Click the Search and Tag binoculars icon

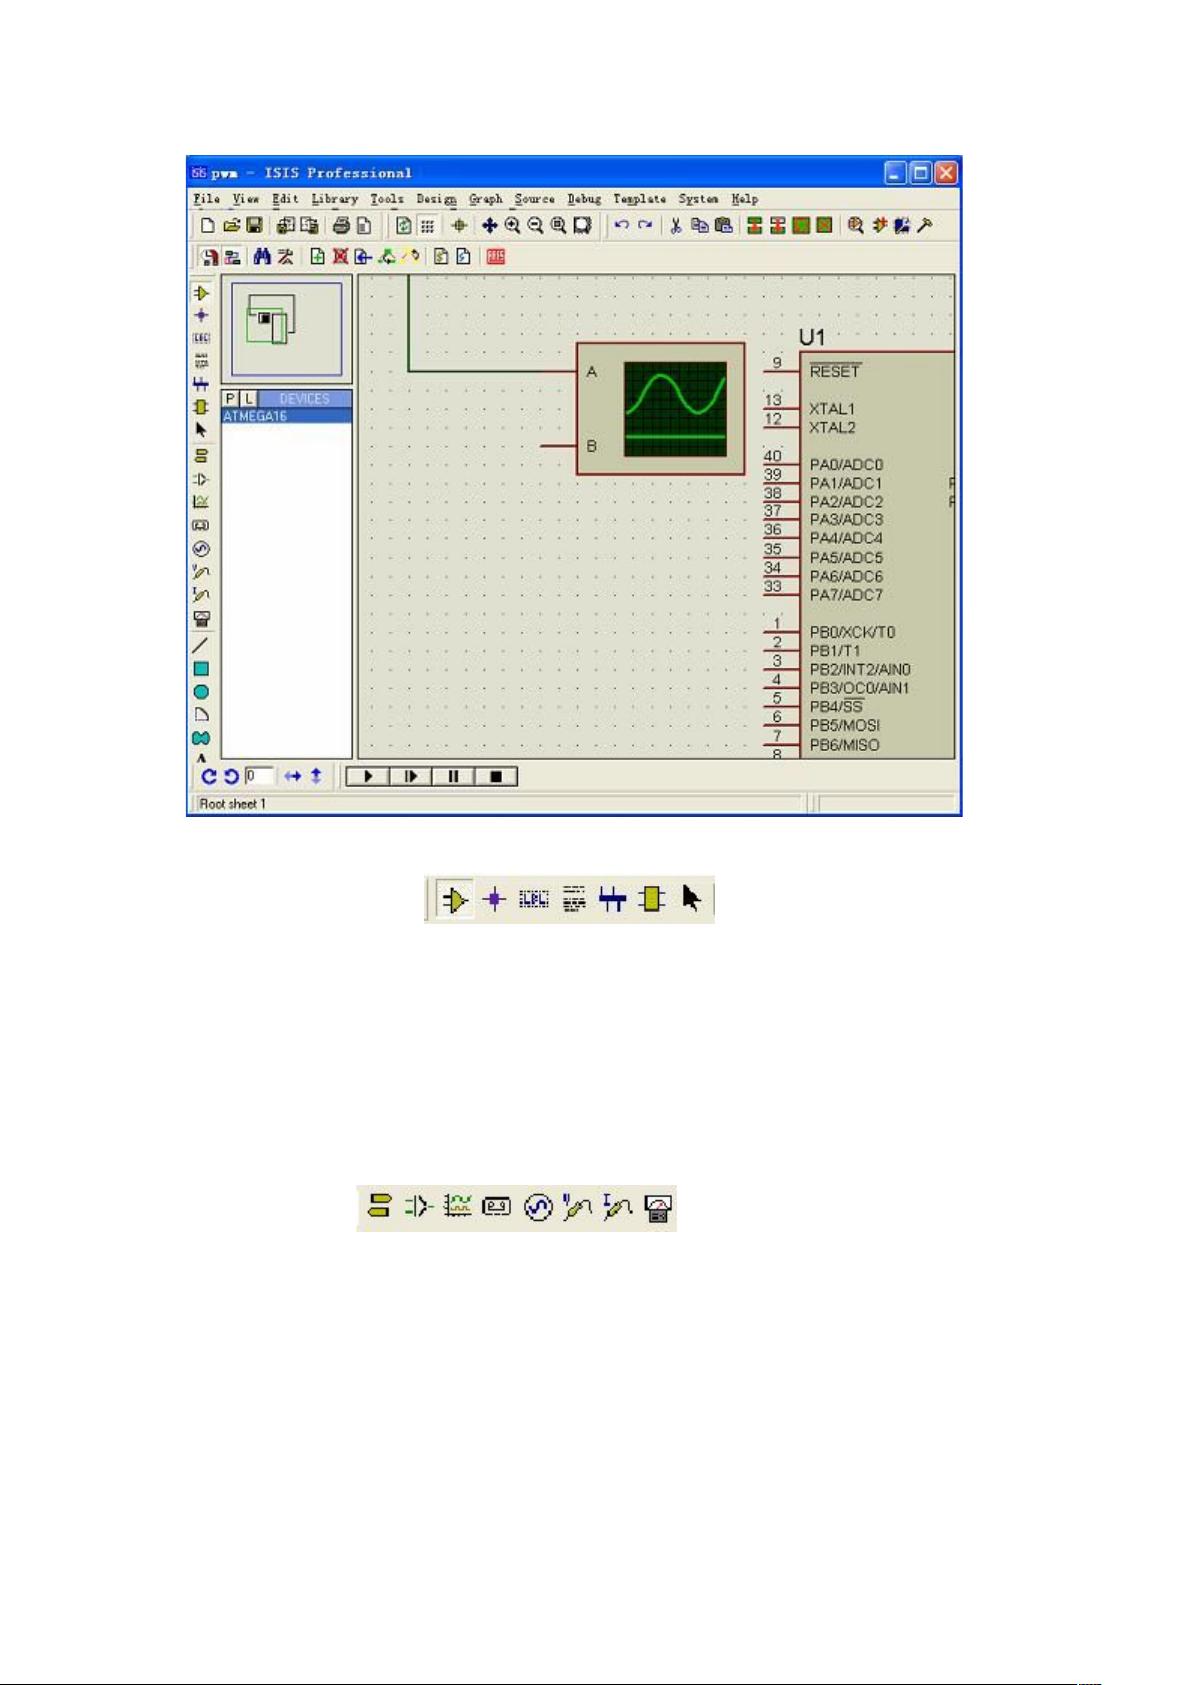[x=262, y=257]
